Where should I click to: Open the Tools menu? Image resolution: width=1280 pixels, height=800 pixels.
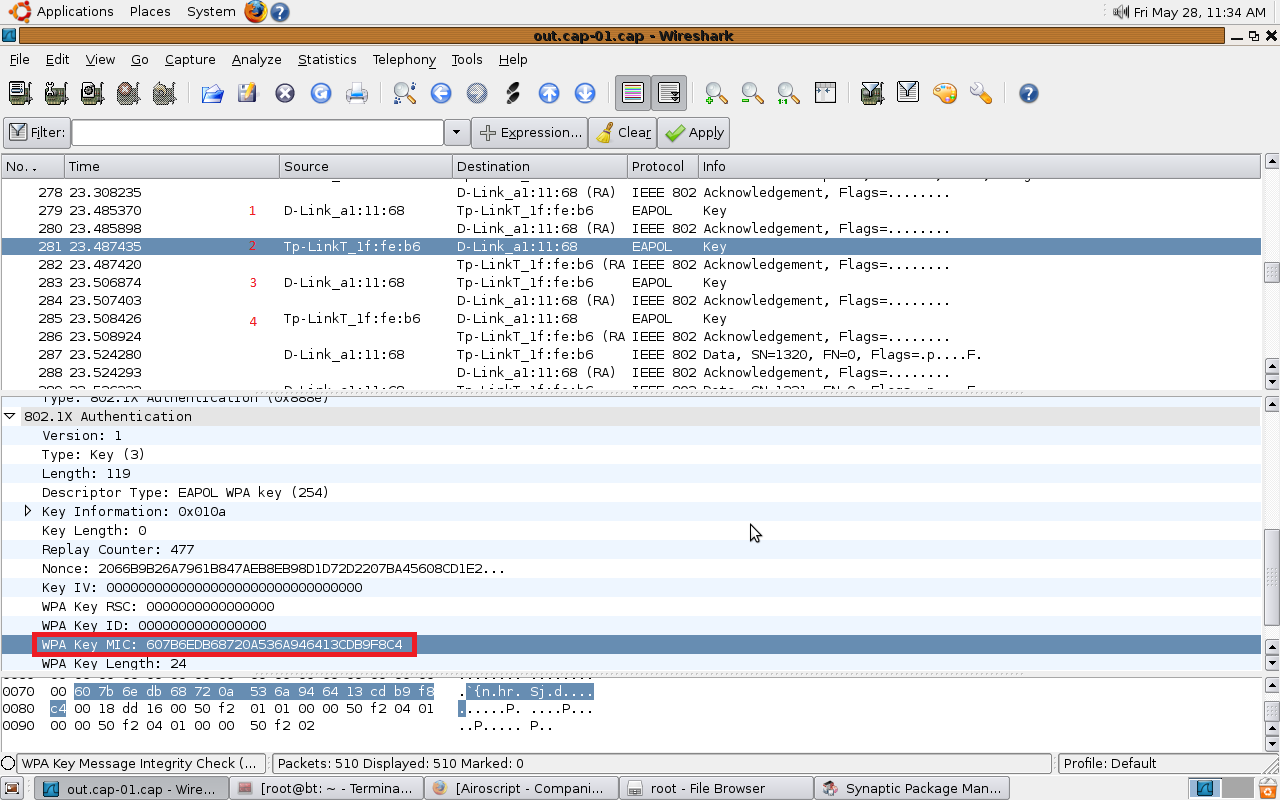(x=467, y=59)
